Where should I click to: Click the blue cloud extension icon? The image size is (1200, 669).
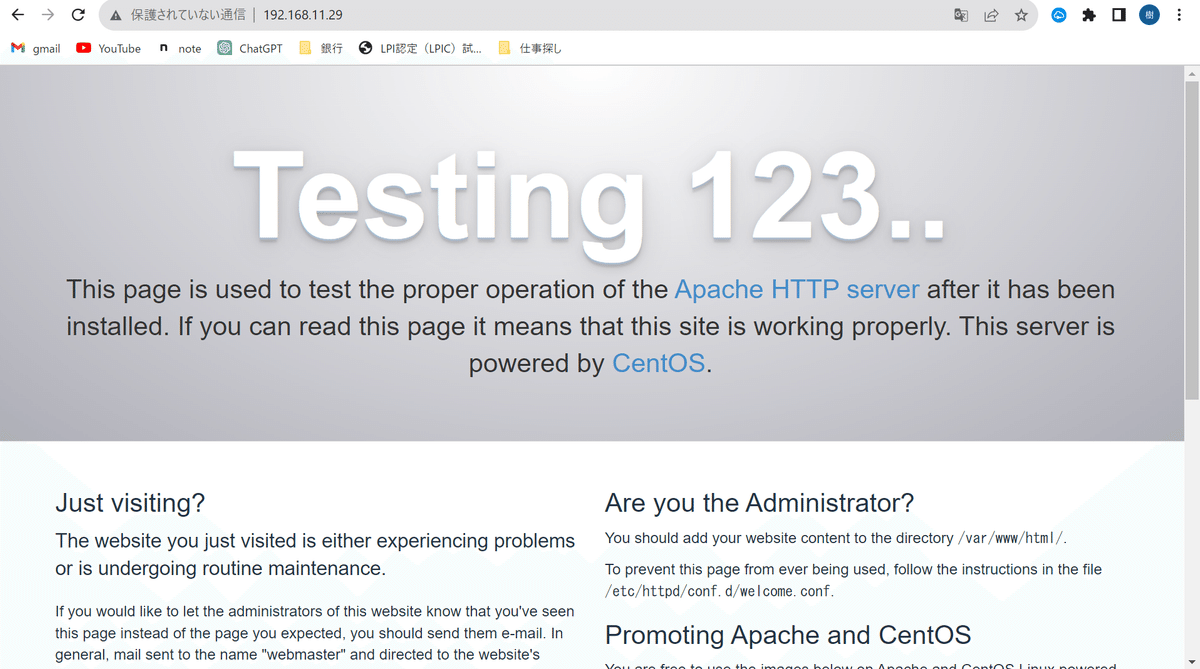[1059, 15]
